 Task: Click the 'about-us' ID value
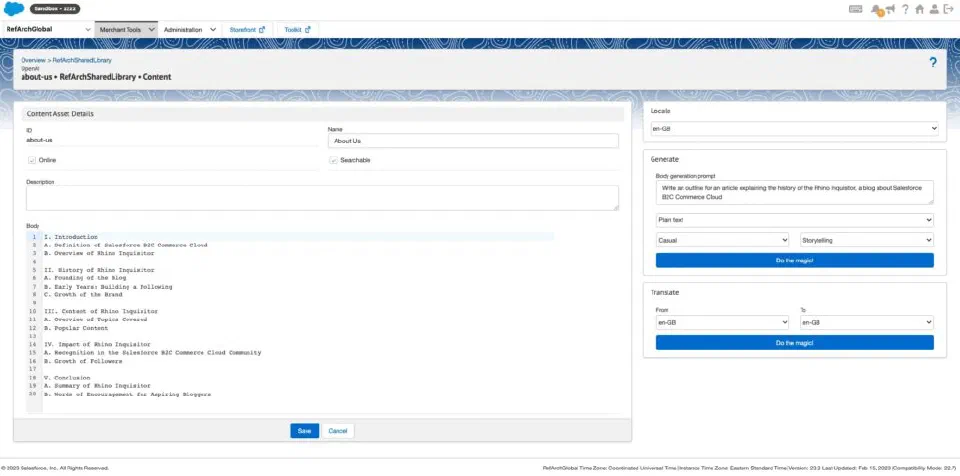click(x=39, y=140)
